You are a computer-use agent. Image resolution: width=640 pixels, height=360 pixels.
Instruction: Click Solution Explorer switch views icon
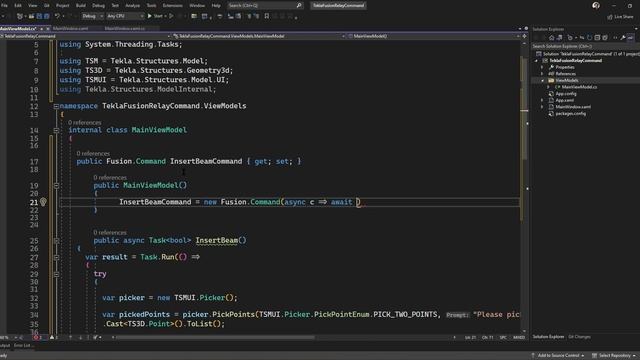click(559, 38)
